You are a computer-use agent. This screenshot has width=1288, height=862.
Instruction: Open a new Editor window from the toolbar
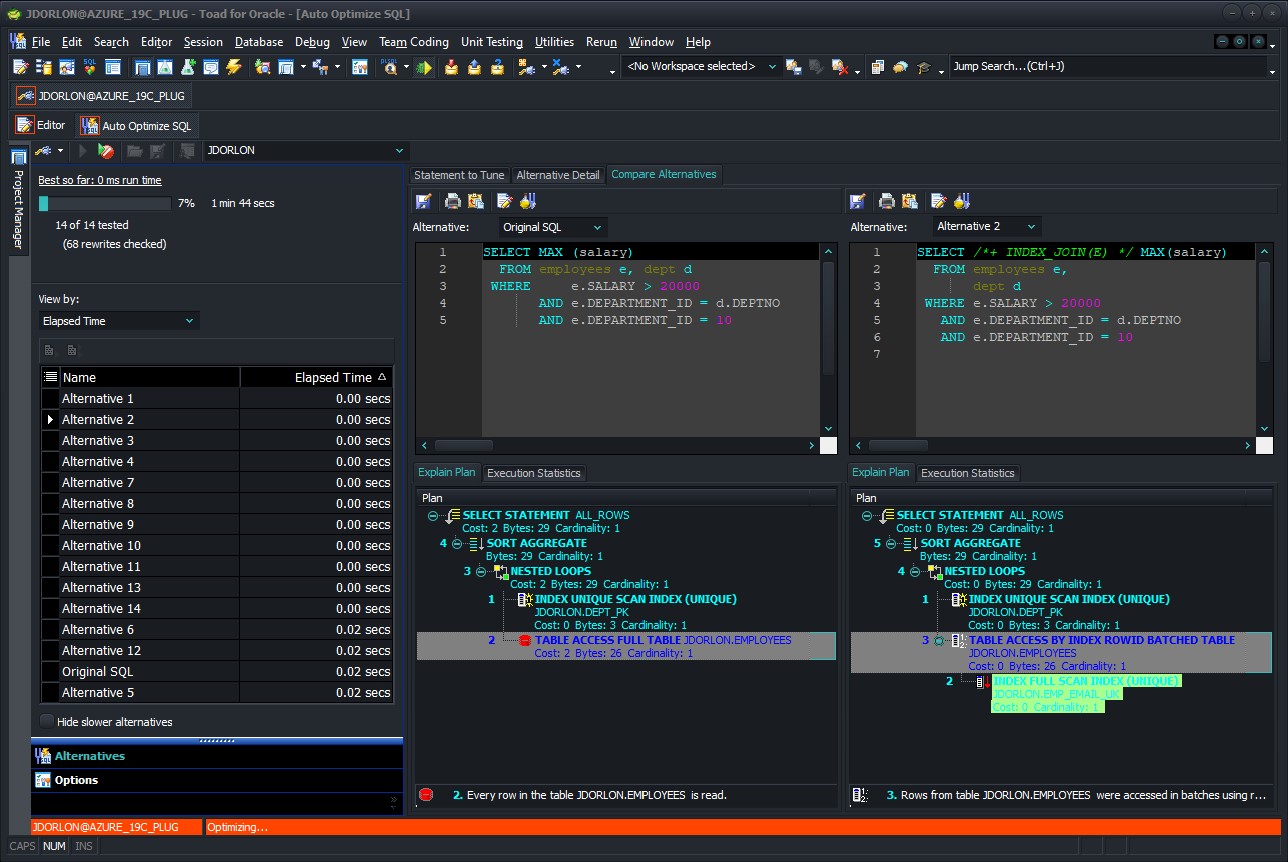[21, 66]
